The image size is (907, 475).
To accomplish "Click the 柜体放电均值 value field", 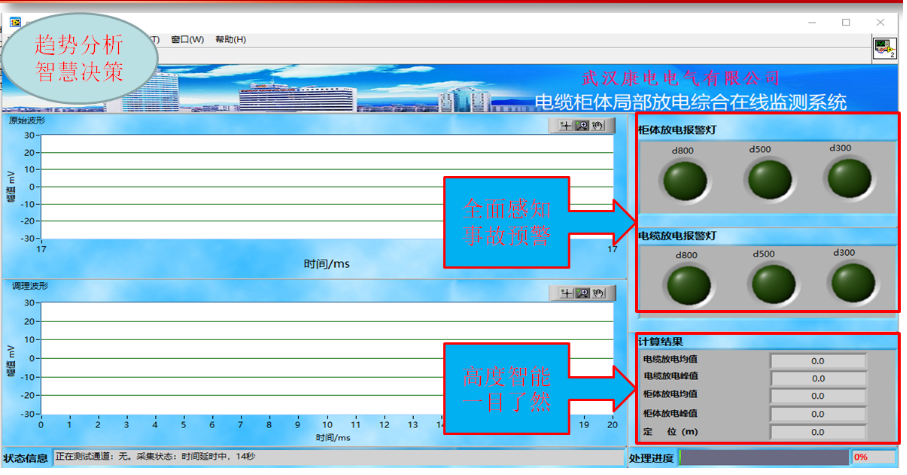I will pos(818,396).
